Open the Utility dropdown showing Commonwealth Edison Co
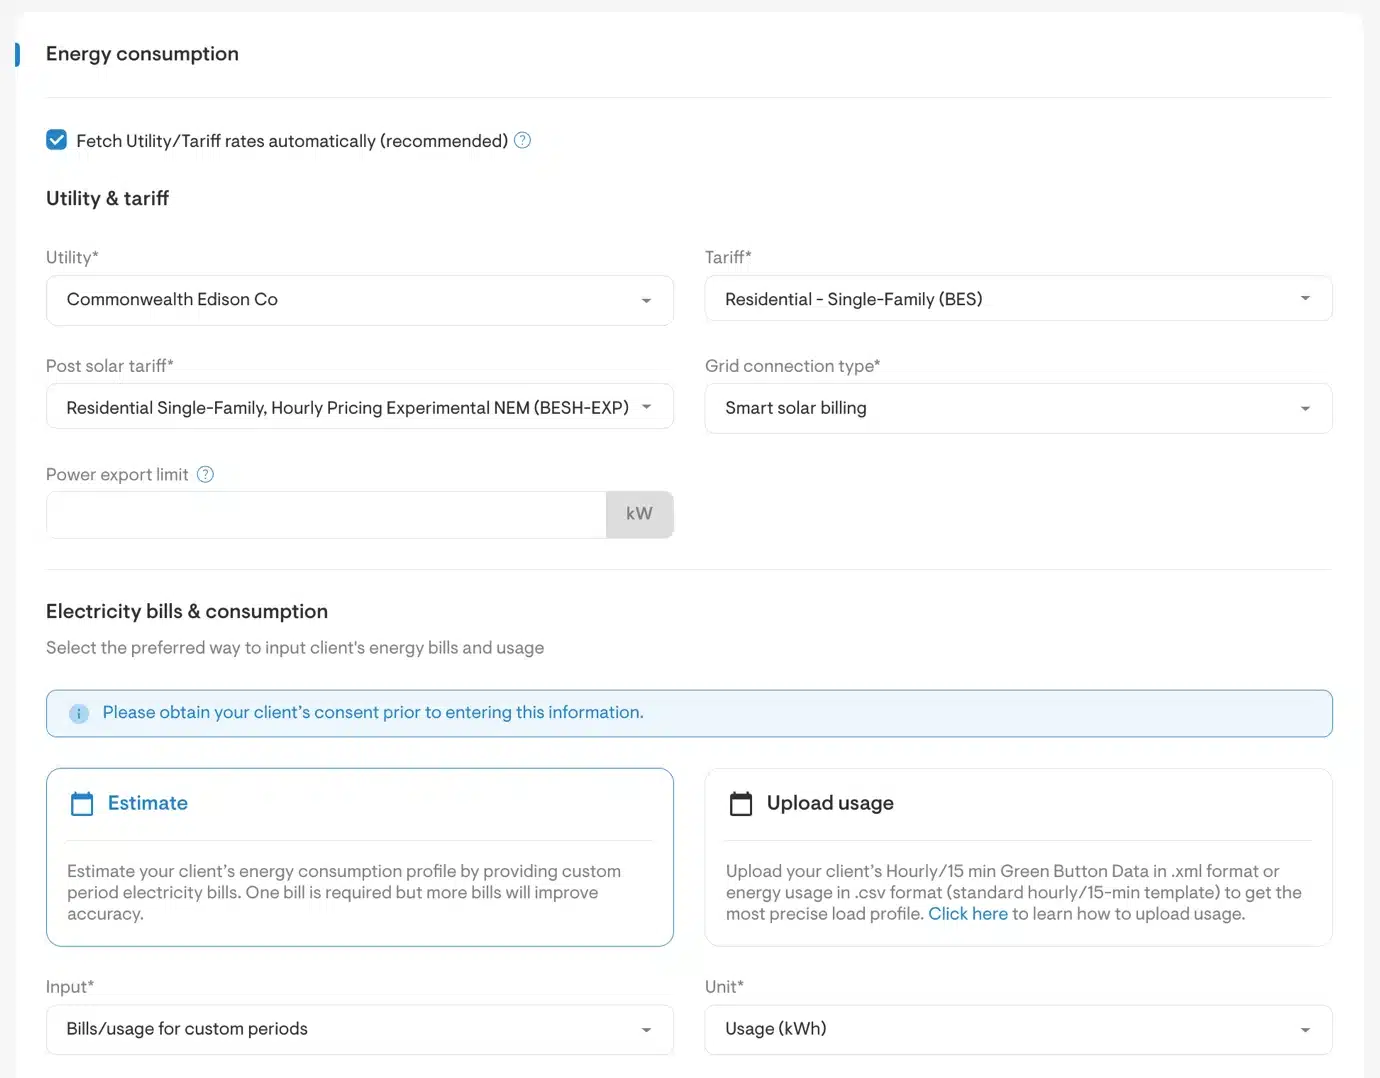The image size is (1380, 1078). 359,300
